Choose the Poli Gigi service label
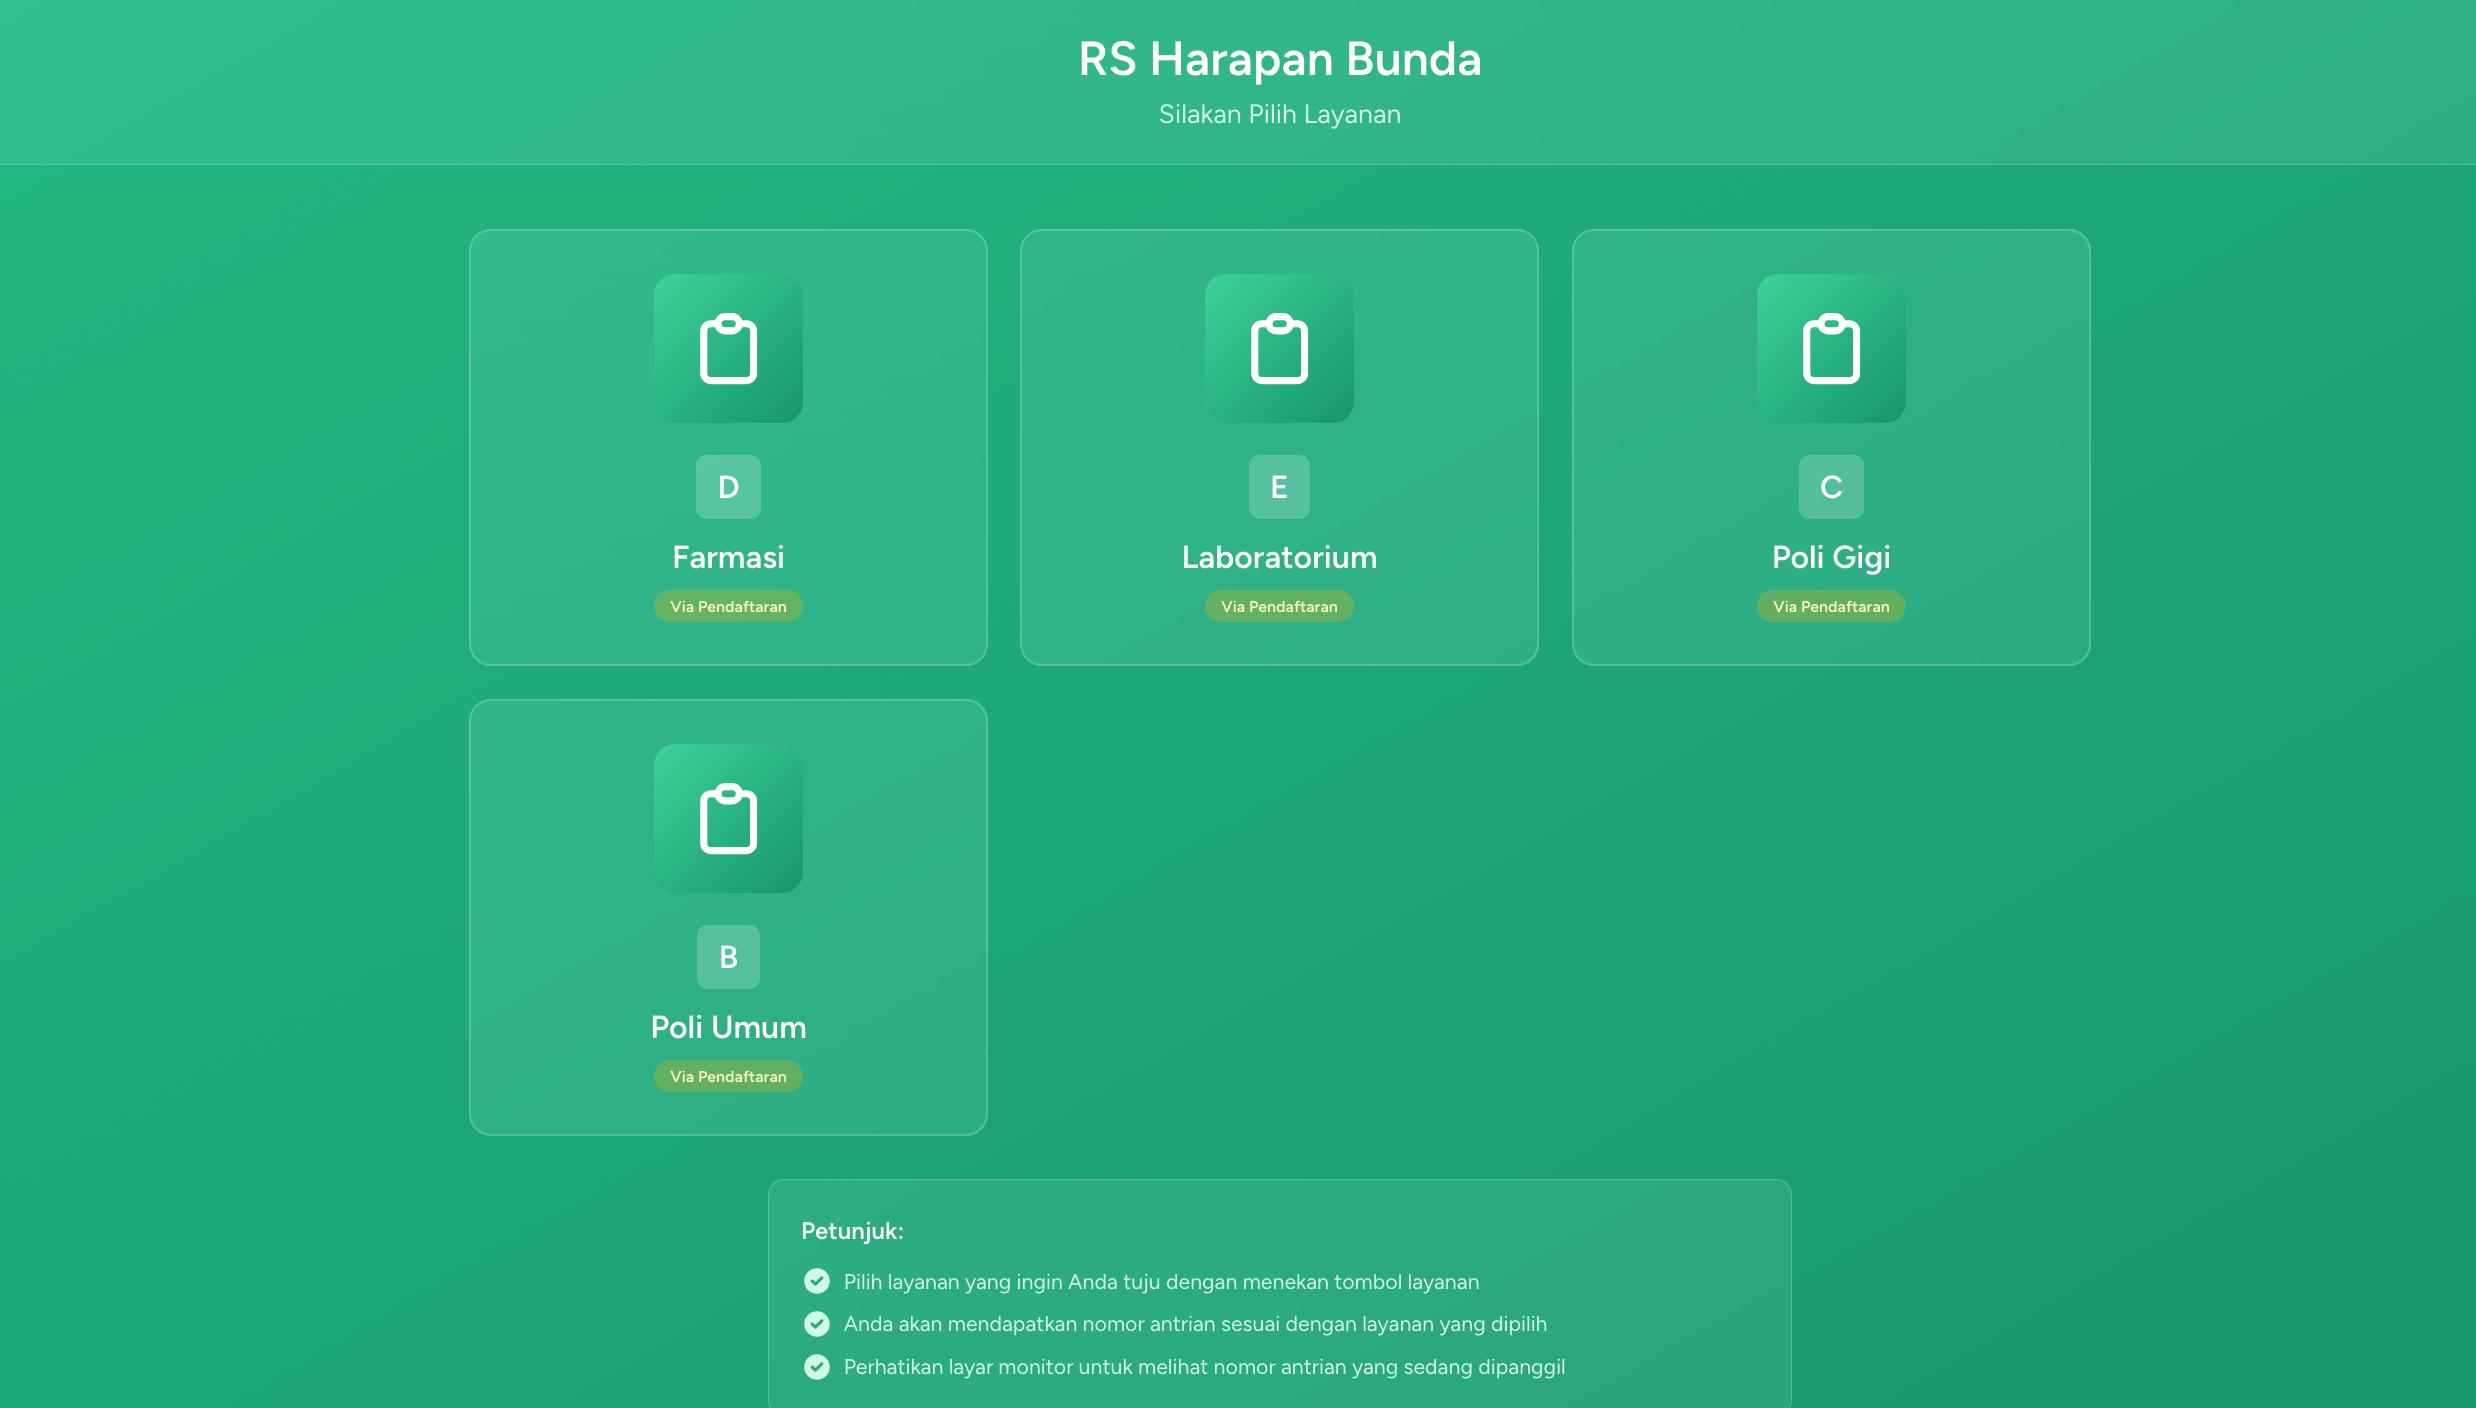 pyautogui.click(x=1831, y=557)
